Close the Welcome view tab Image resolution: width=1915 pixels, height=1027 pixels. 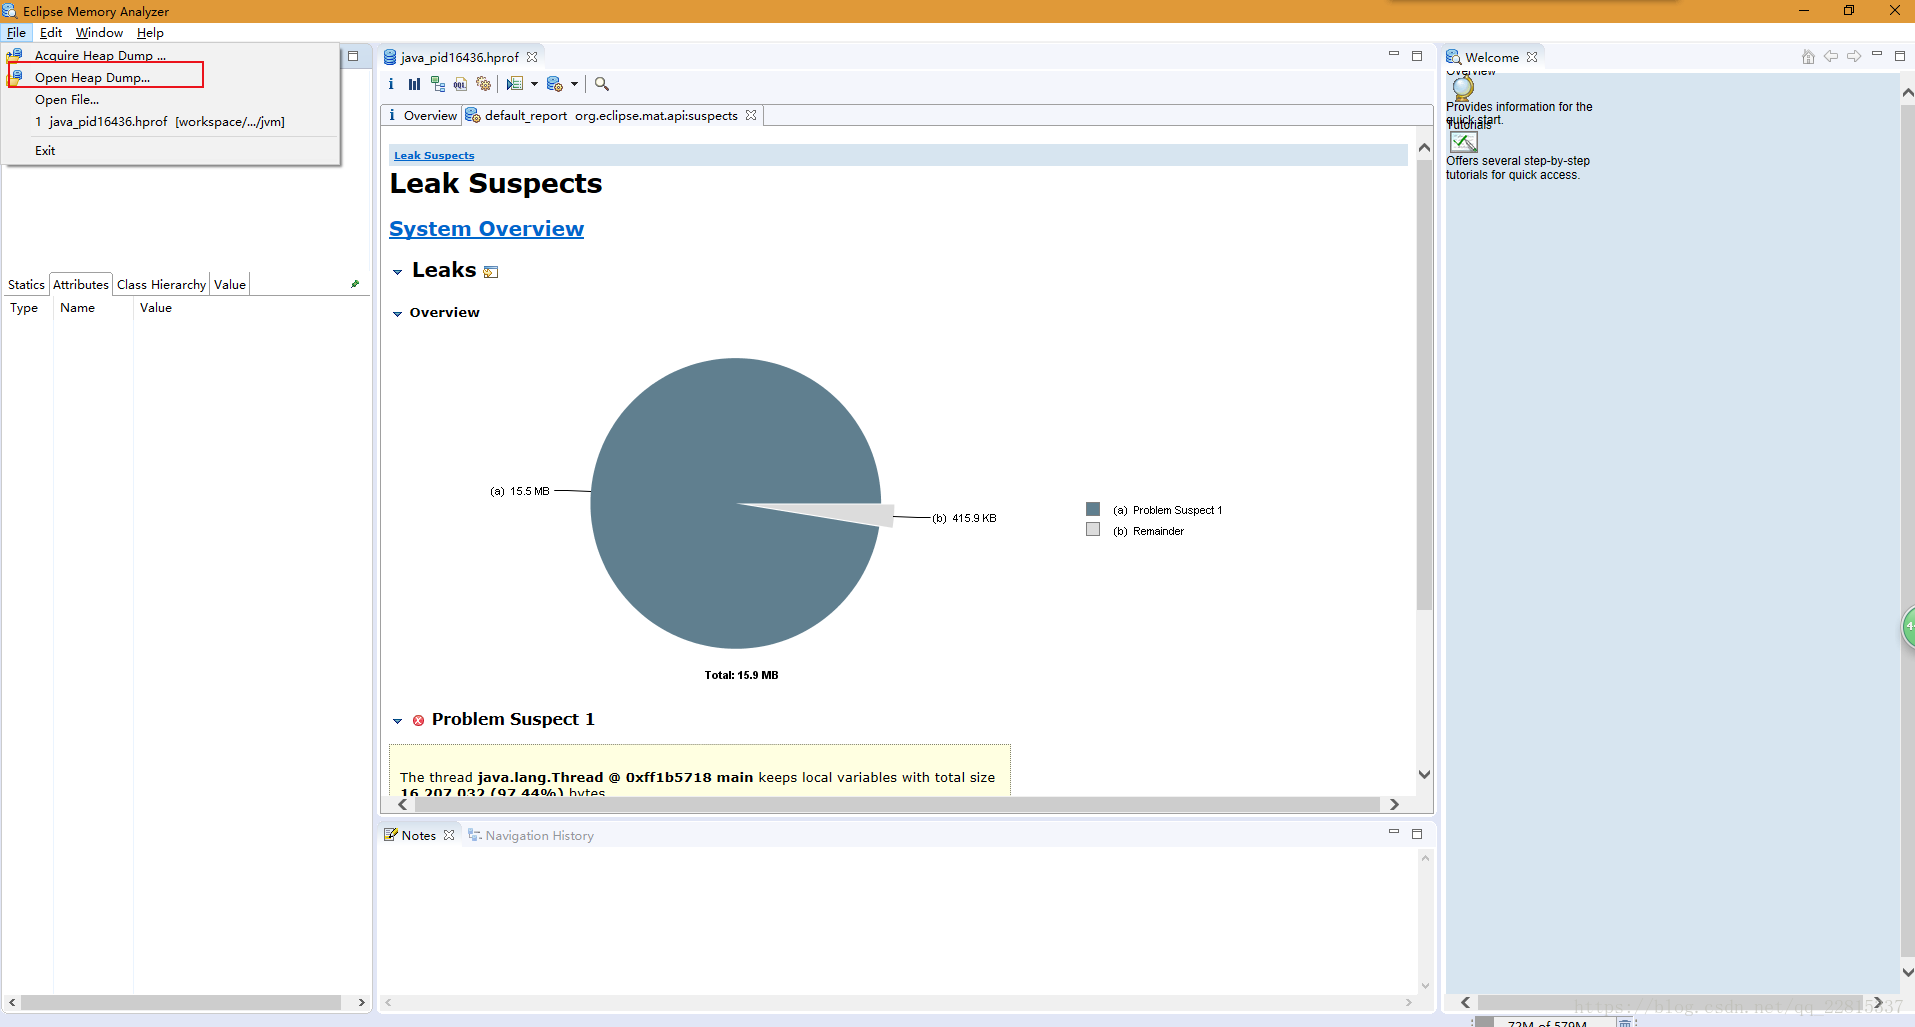1532,57
